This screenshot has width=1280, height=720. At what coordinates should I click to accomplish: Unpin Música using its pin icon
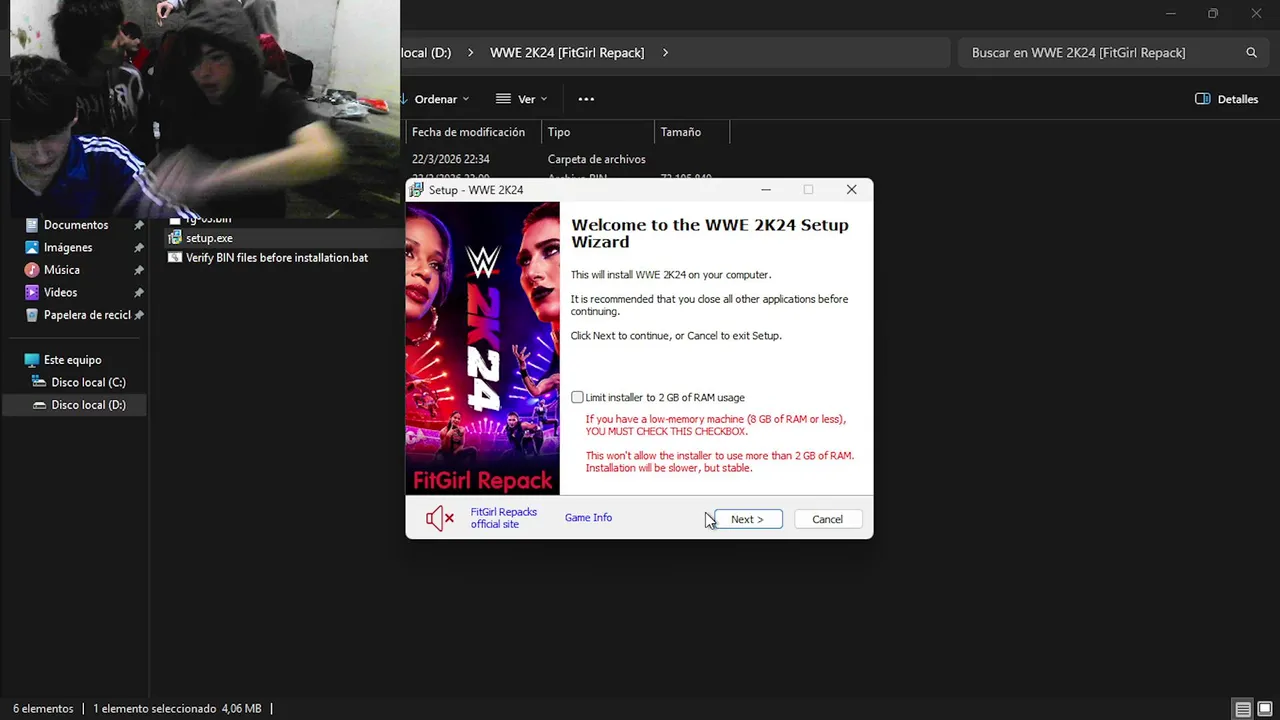139,270
